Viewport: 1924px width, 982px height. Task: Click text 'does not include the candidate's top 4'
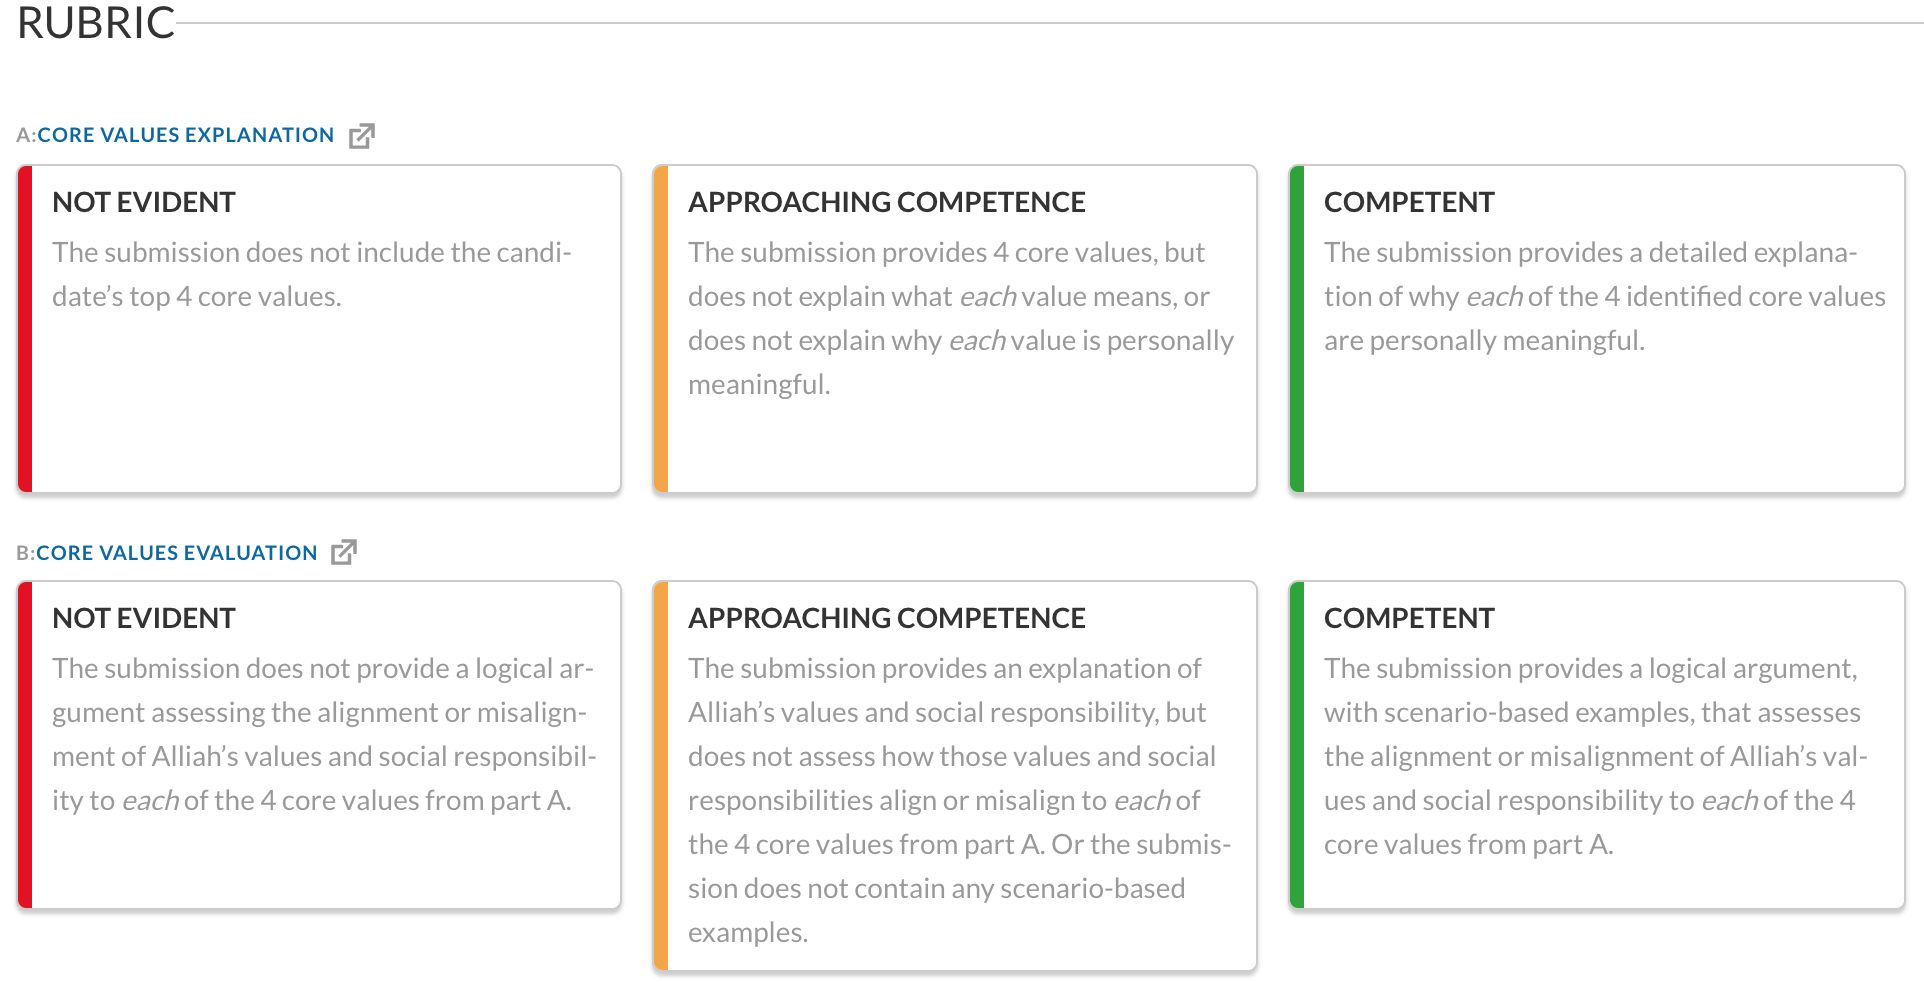click(312, 274)
